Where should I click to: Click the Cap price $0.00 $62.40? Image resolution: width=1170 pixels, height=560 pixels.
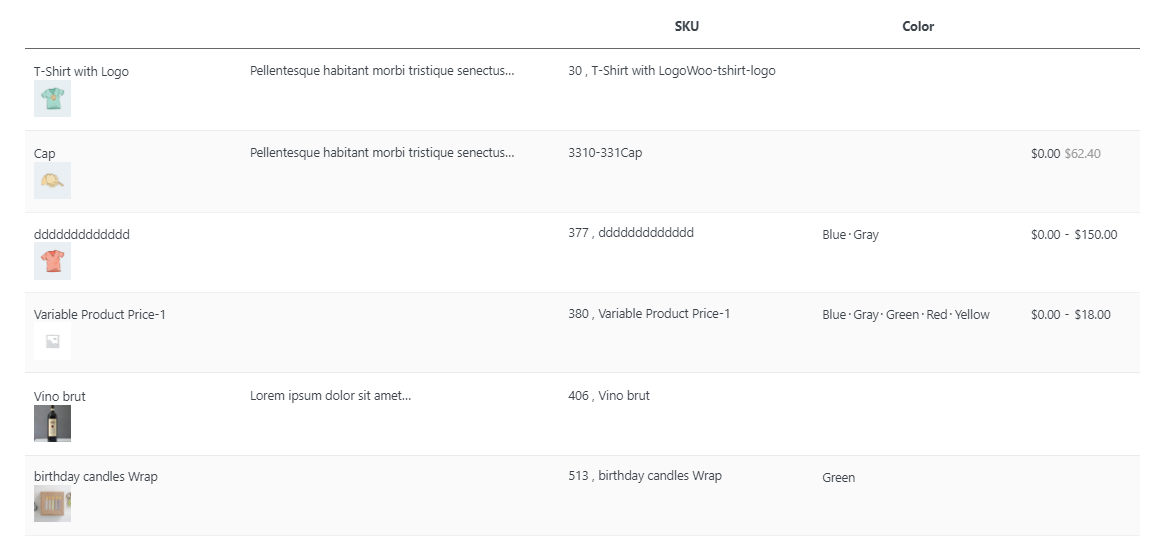click(x=1065, y=154)
